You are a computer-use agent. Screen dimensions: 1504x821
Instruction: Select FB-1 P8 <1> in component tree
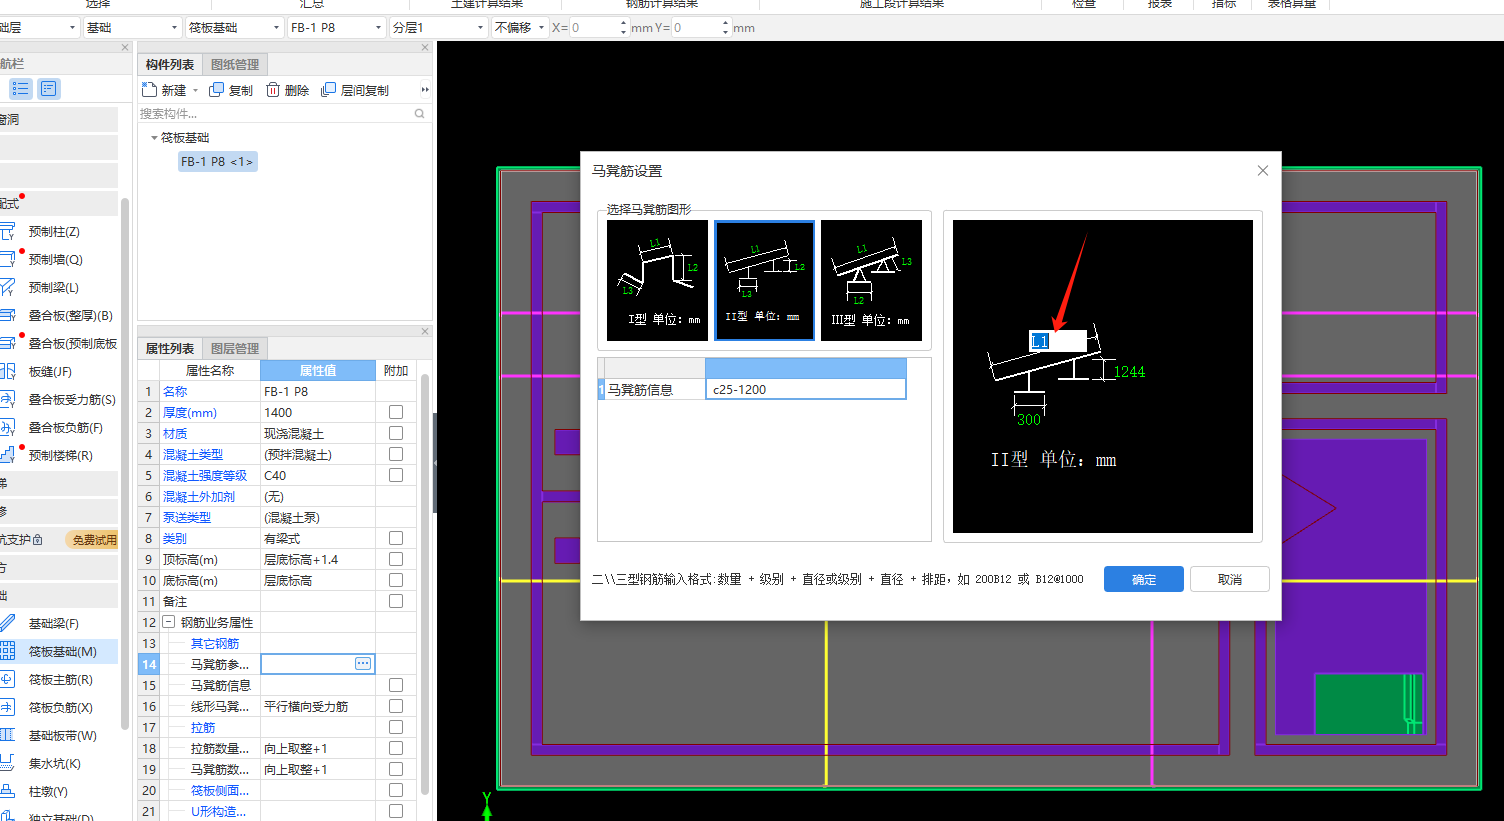[x=217, y=161]
